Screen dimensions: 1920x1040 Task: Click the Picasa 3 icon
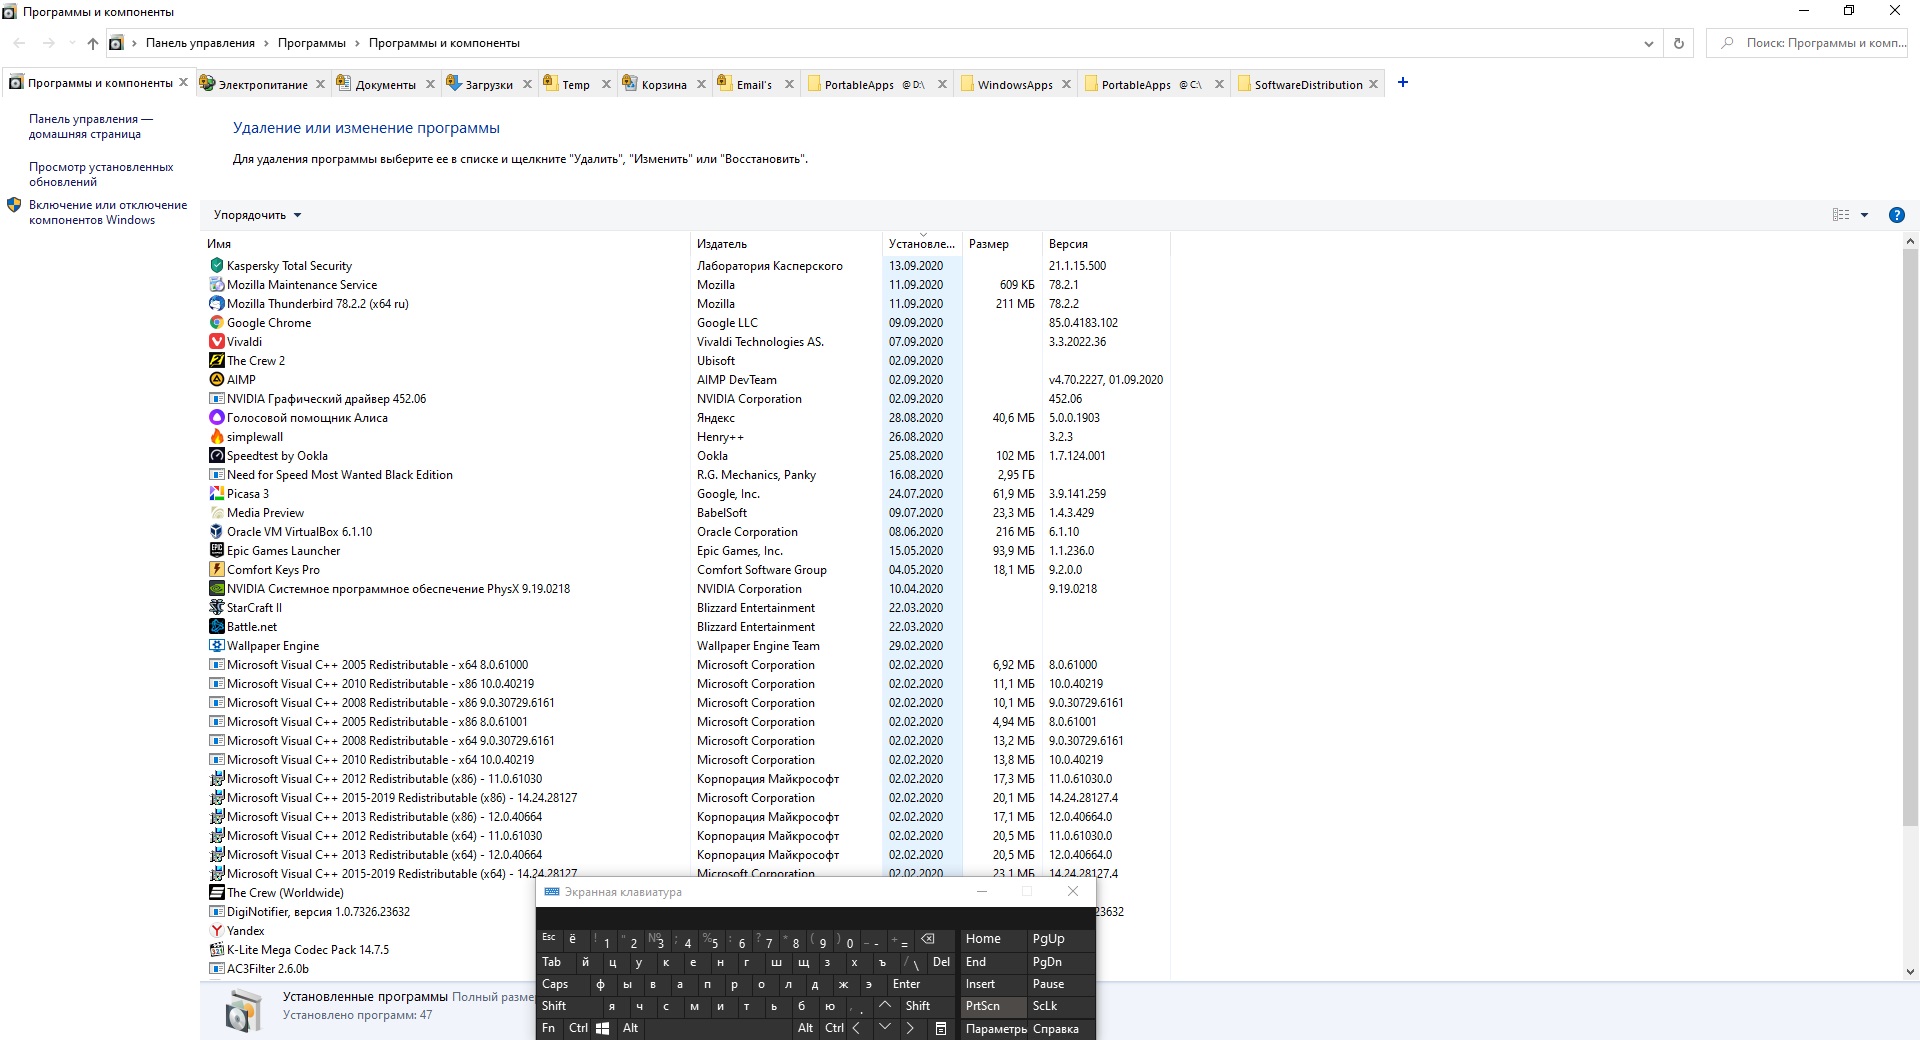(x=216, y=494)
